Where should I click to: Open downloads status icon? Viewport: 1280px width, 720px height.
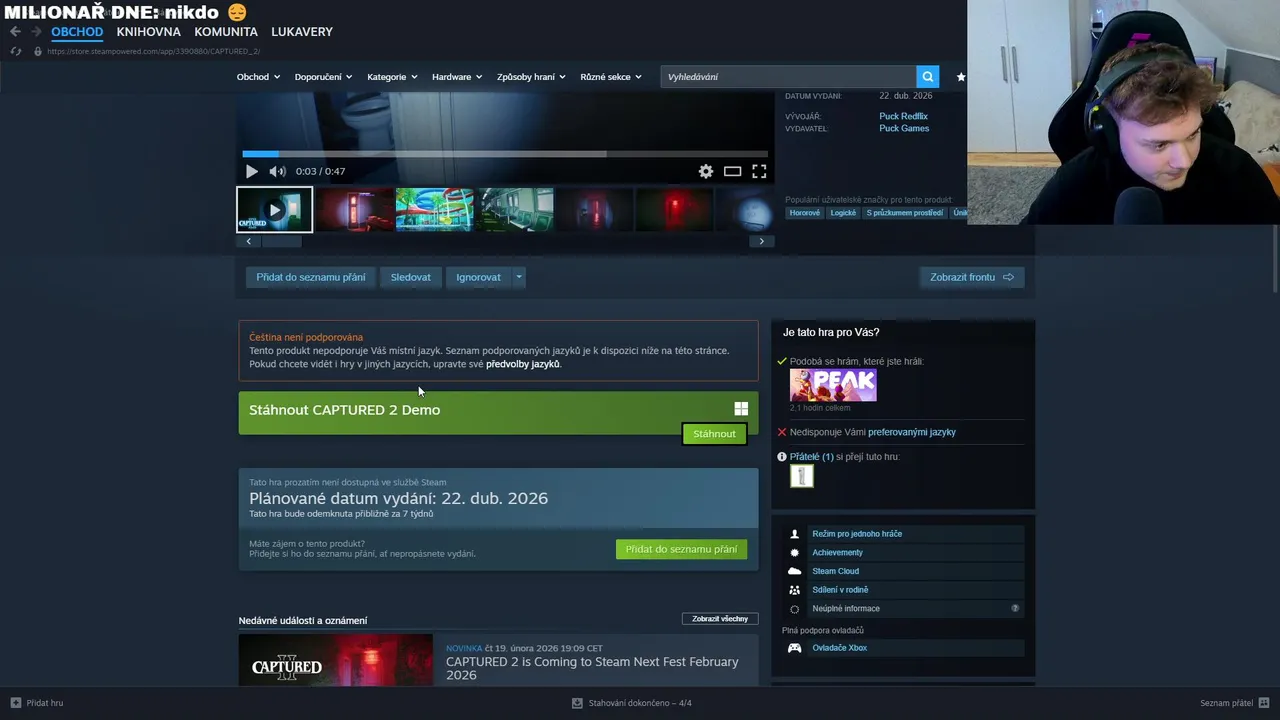coord(577,703)
